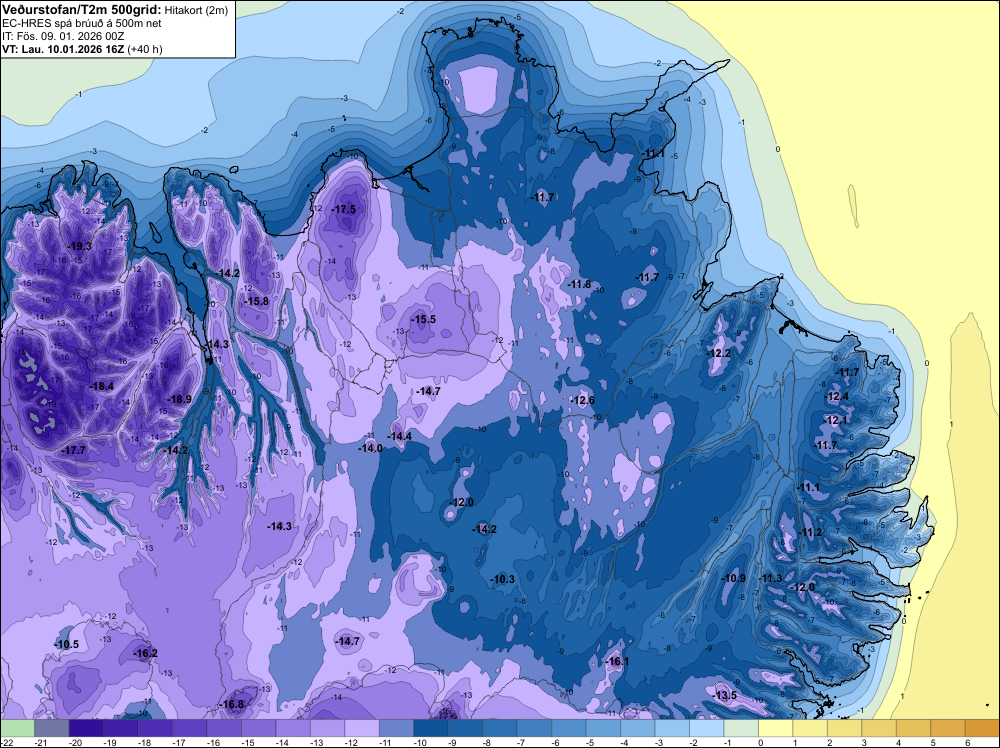Click the -15.8 temperature value
The width and height of the screenshot is (1000, 748).
(x=257, y=301)
